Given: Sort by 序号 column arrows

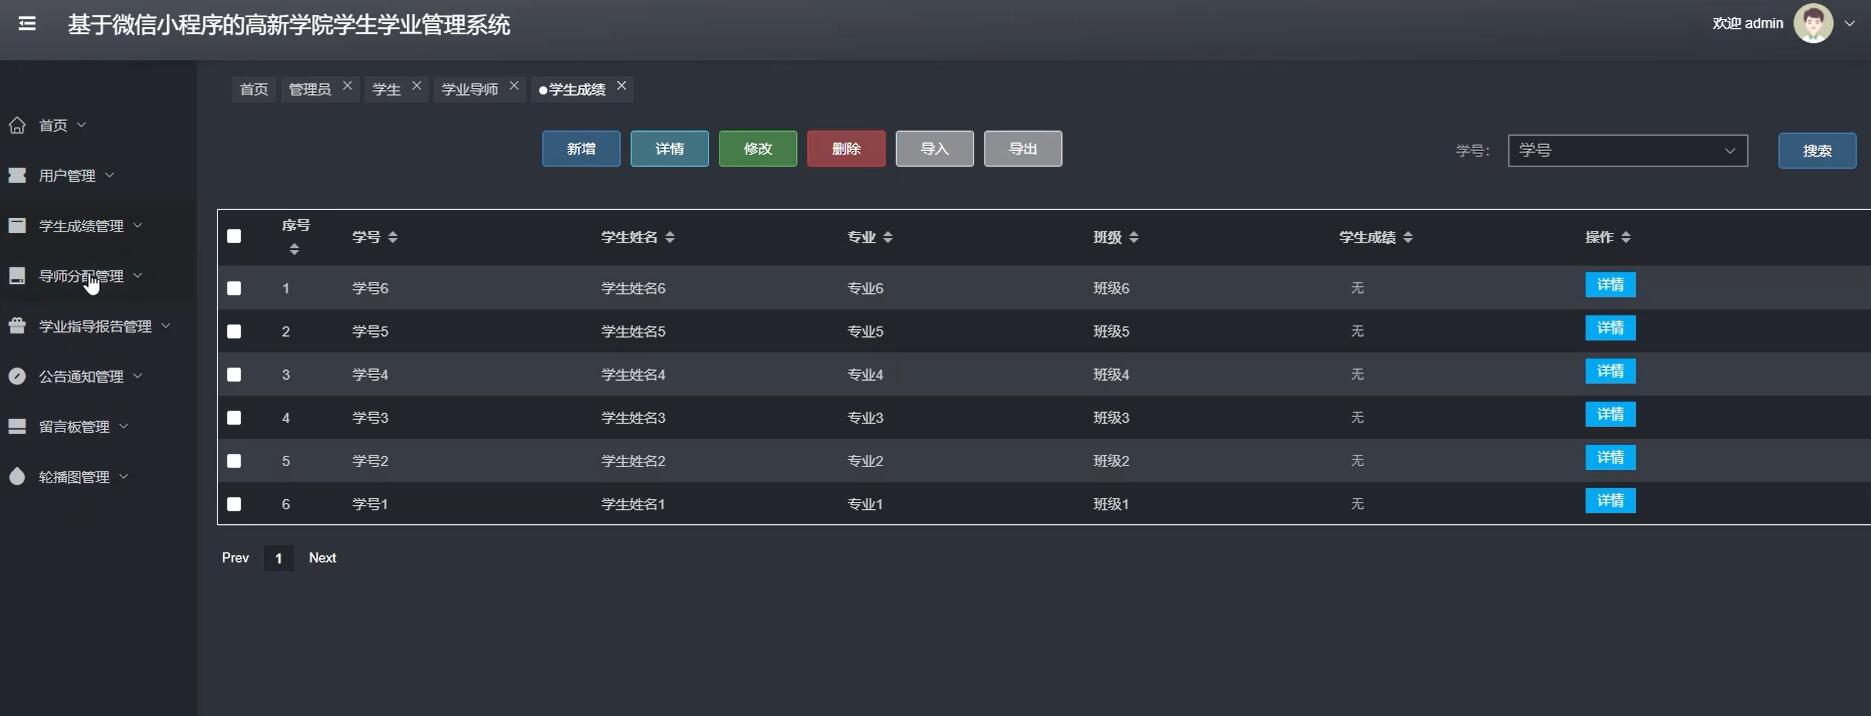Looking at the screenshot, I should coord(294,249).
